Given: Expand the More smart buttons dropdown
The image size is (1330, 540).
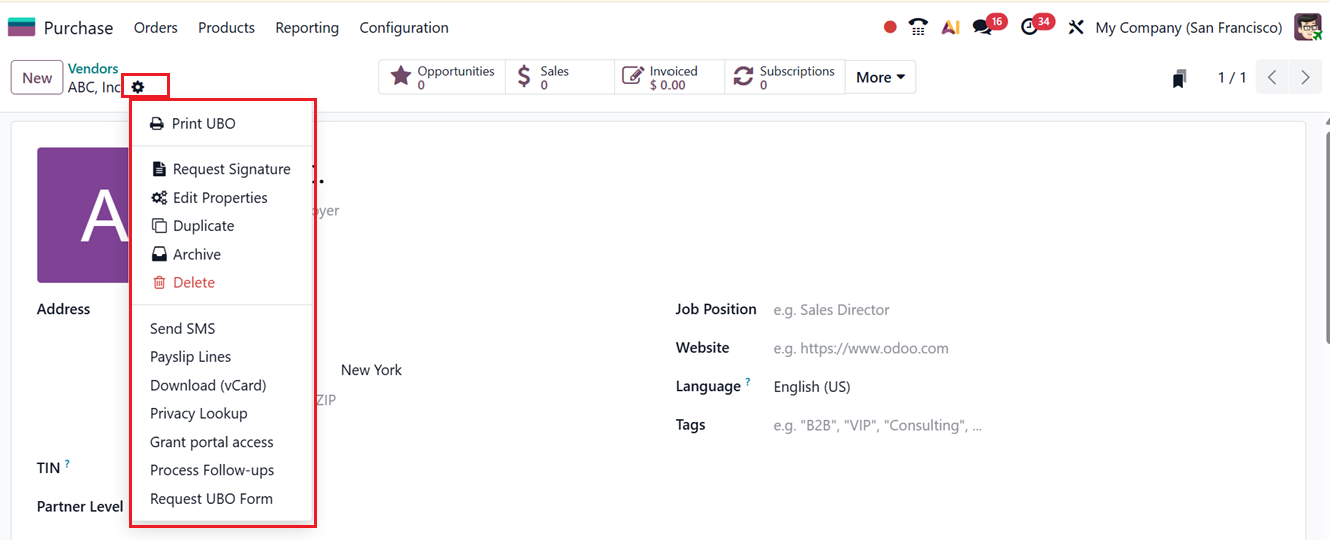Looking at the screenshot, I should (880, 77).
